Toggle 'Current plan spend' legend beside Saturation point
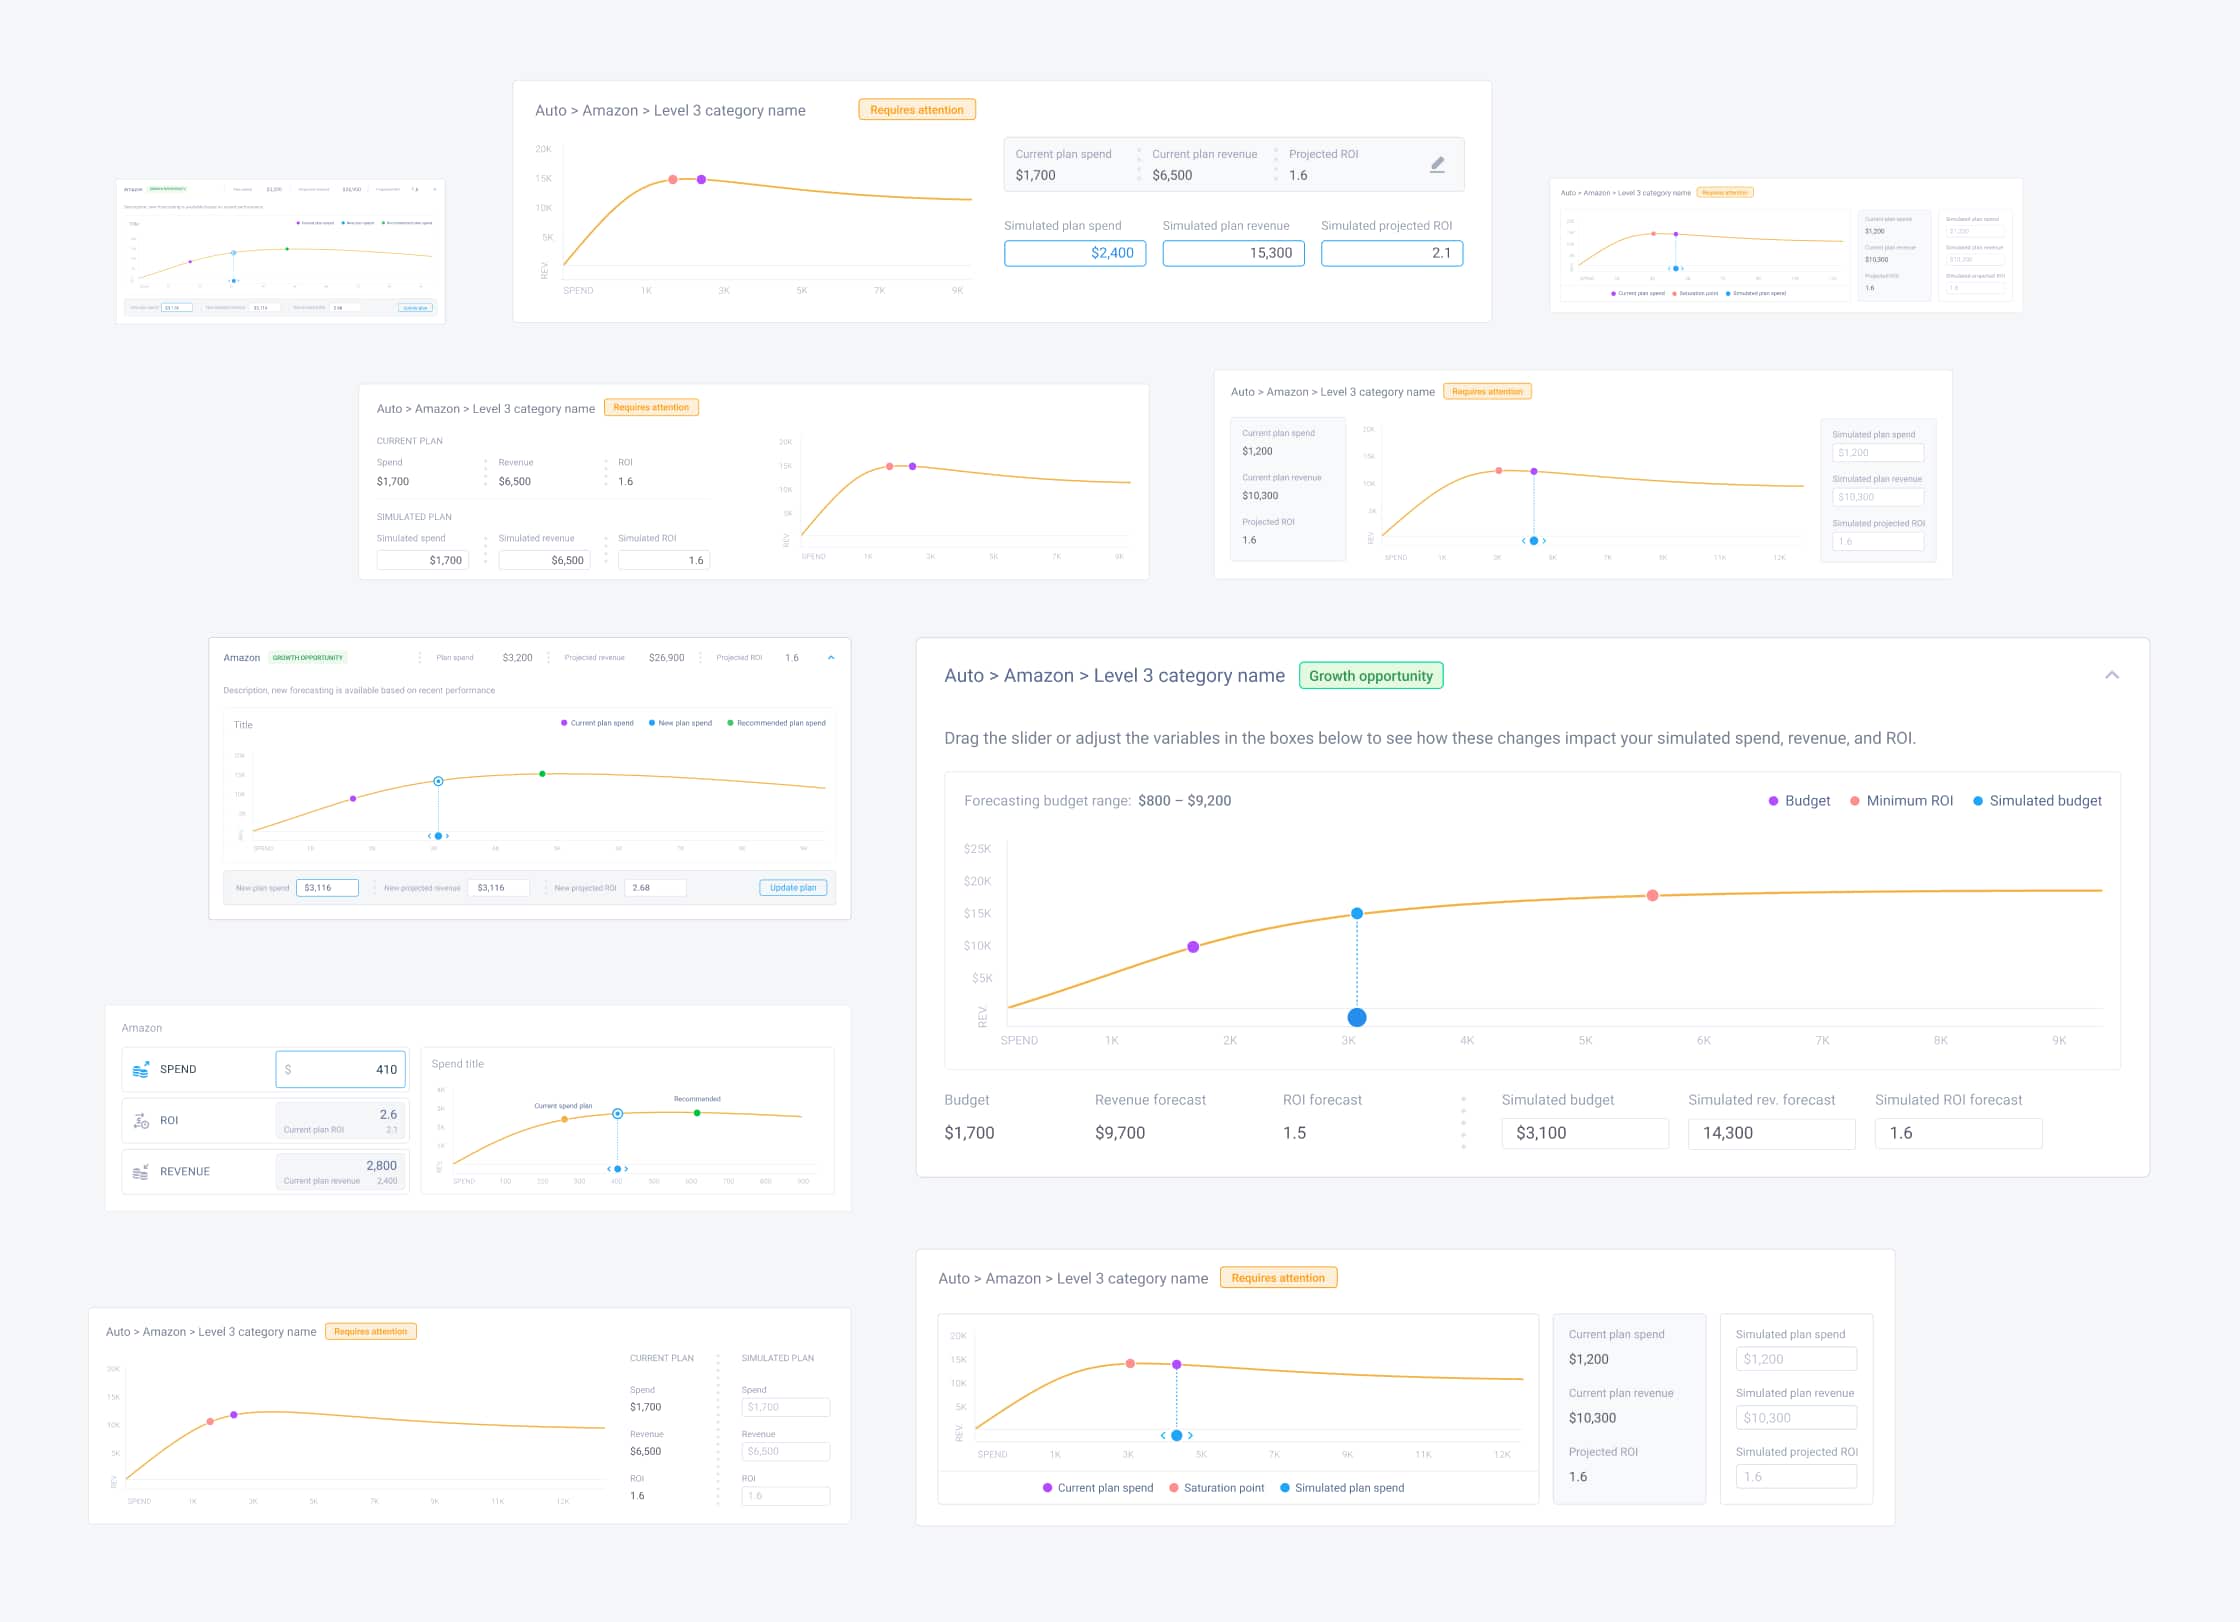Image resolution: width=2240 pixels, height=1622 pixels. [x=1098, y=1488]
